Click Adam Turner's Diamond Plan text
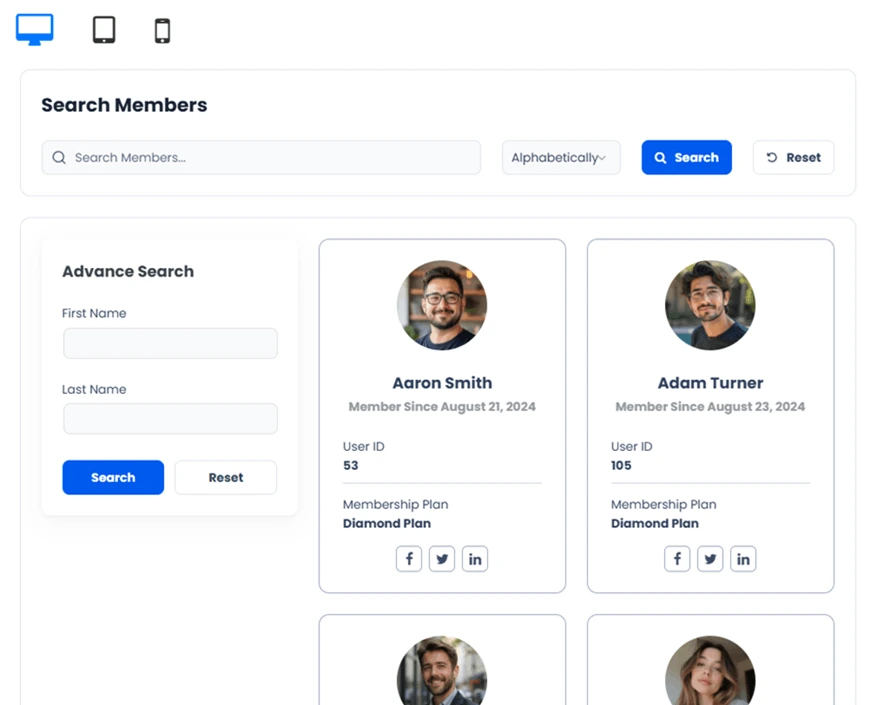This screenshot has height=705, width=877. point(654,524)
